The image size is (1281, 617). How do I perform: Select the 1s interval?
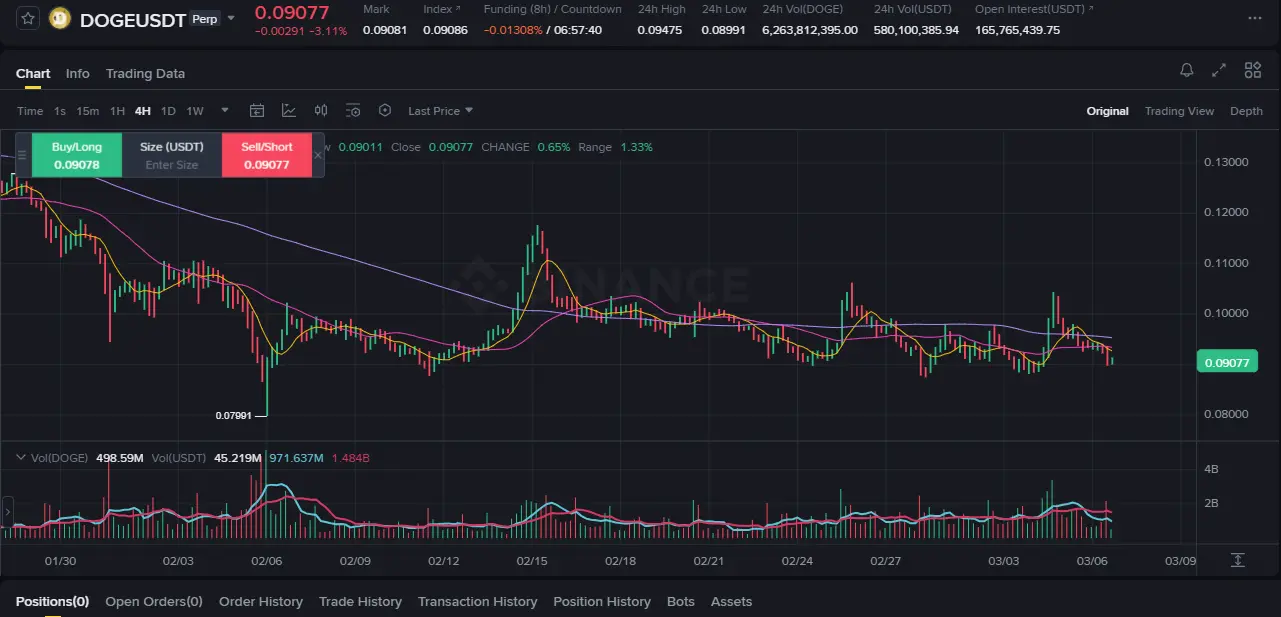[60, 111]
